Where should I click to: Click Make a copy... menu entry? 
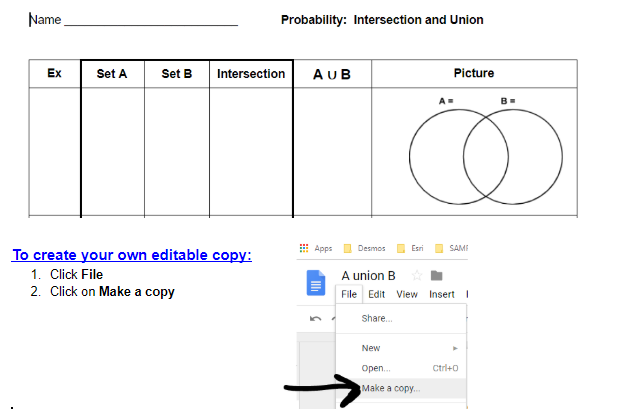coord(392,387)
